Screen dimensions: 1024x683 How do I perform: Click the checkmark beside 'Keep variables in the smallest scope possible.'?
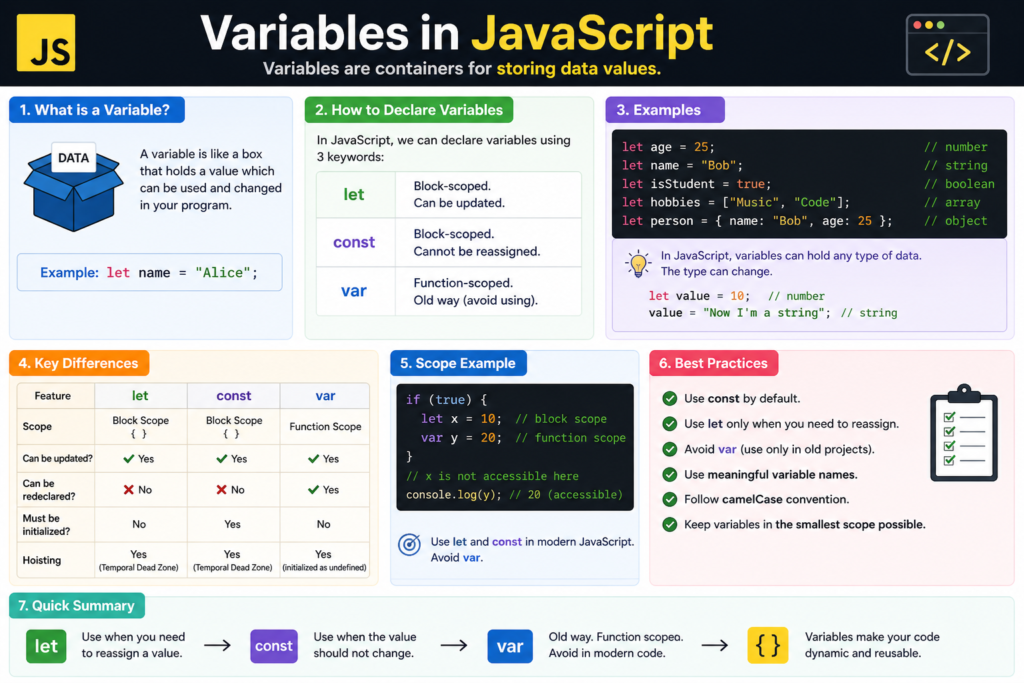point(669,524)
